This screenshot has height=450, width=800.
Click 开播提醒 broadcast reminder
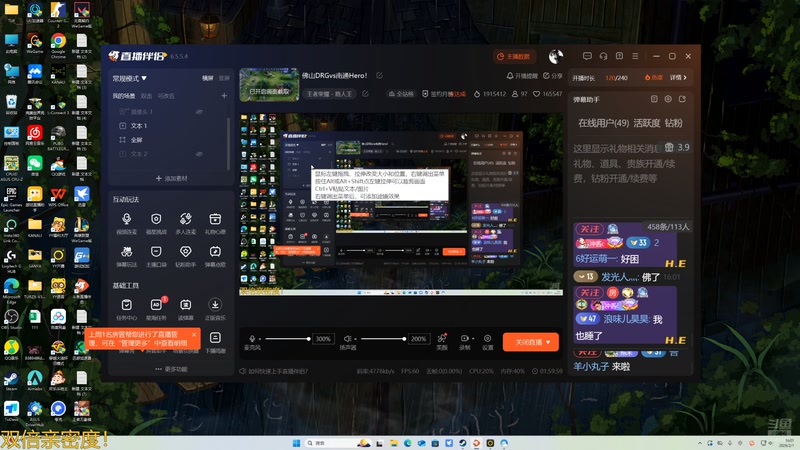pyautogui.click(x=522, y=76)
